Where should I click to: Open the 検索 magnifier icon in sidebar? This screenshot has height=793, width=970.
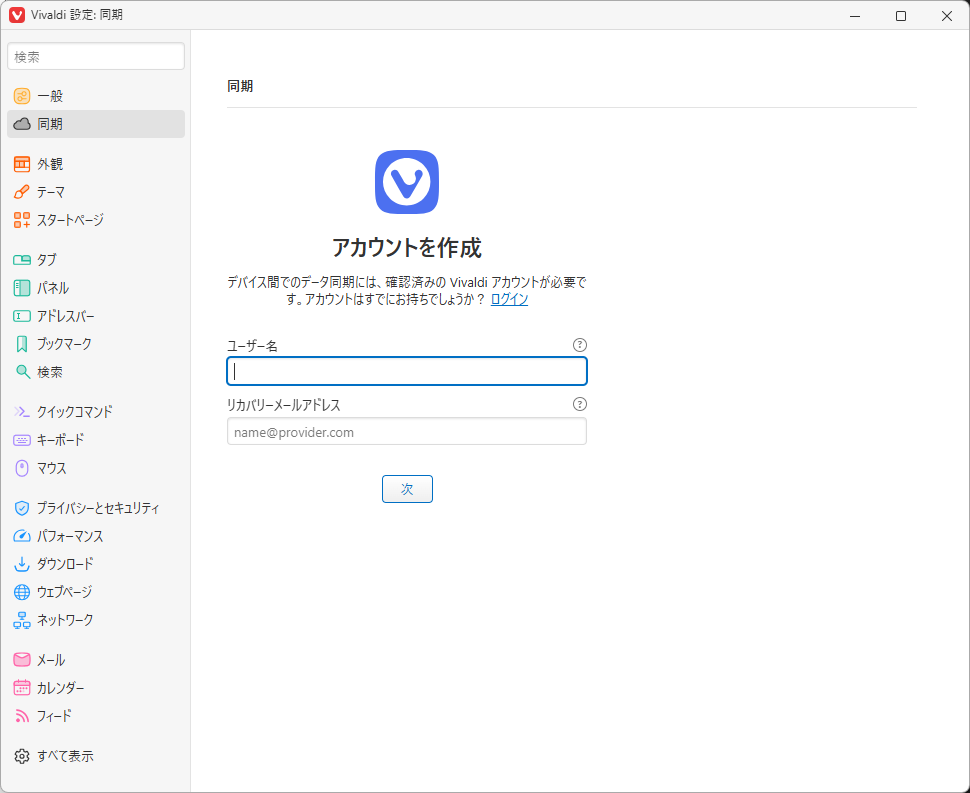22,372
